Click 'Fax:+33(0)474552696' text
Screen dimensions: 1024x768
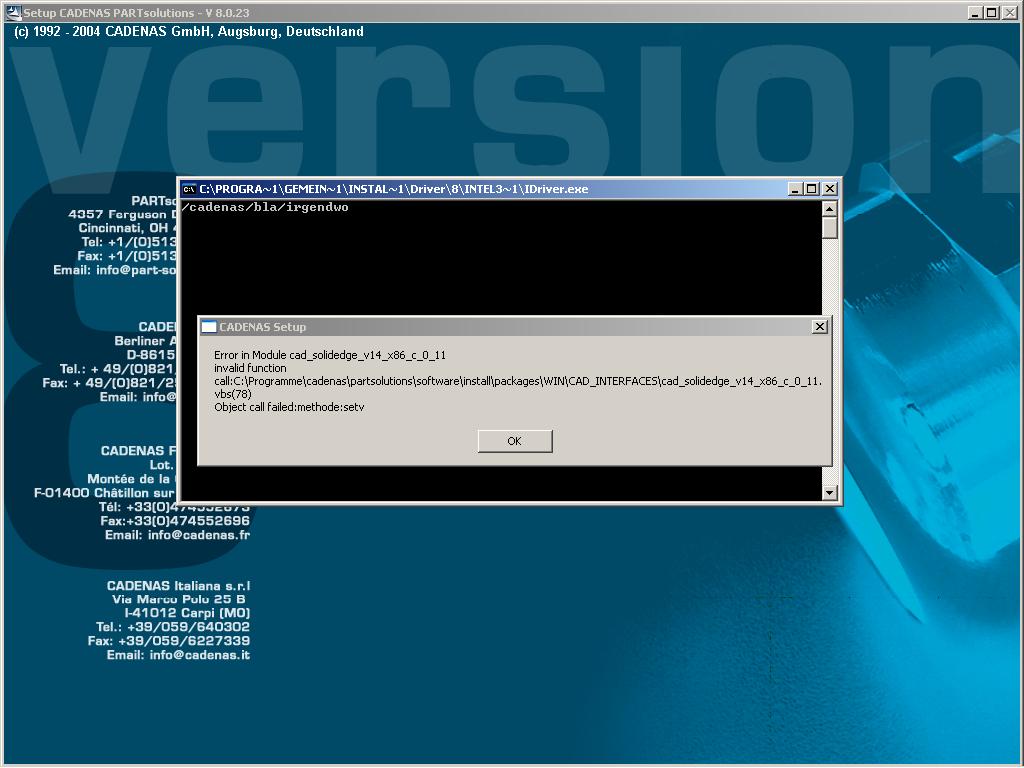coord(175,521)
